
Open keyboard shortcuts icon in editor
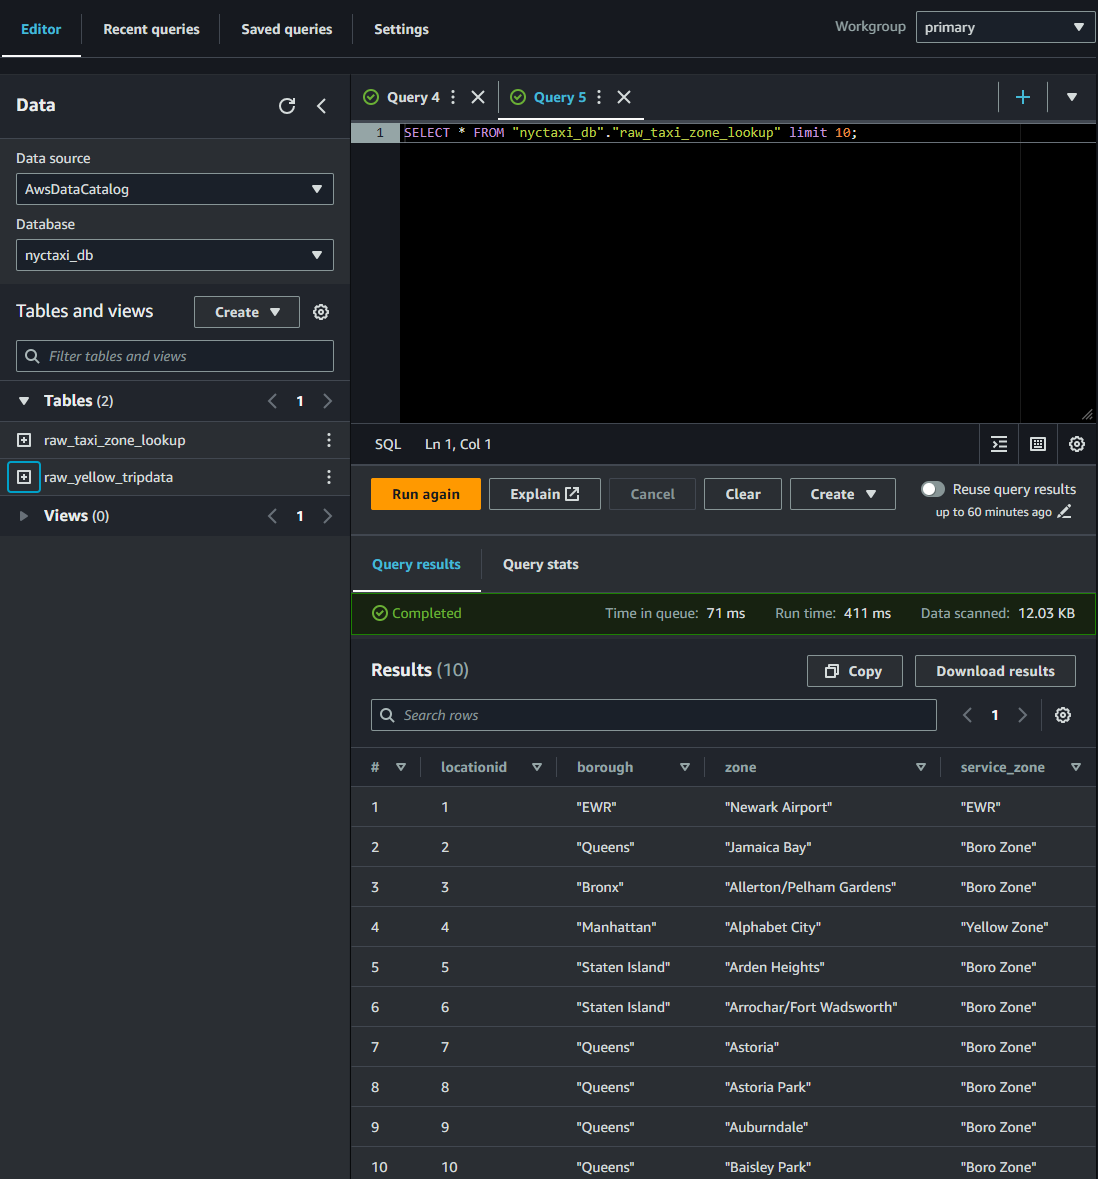[x=1038, y=444]
